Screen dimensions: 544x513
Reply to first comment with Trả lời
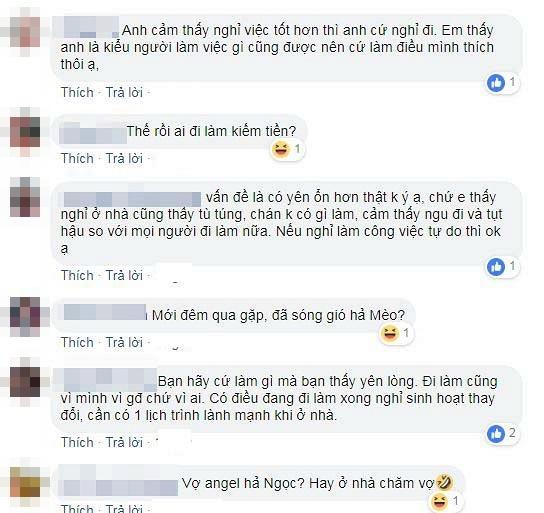point(124,93)
